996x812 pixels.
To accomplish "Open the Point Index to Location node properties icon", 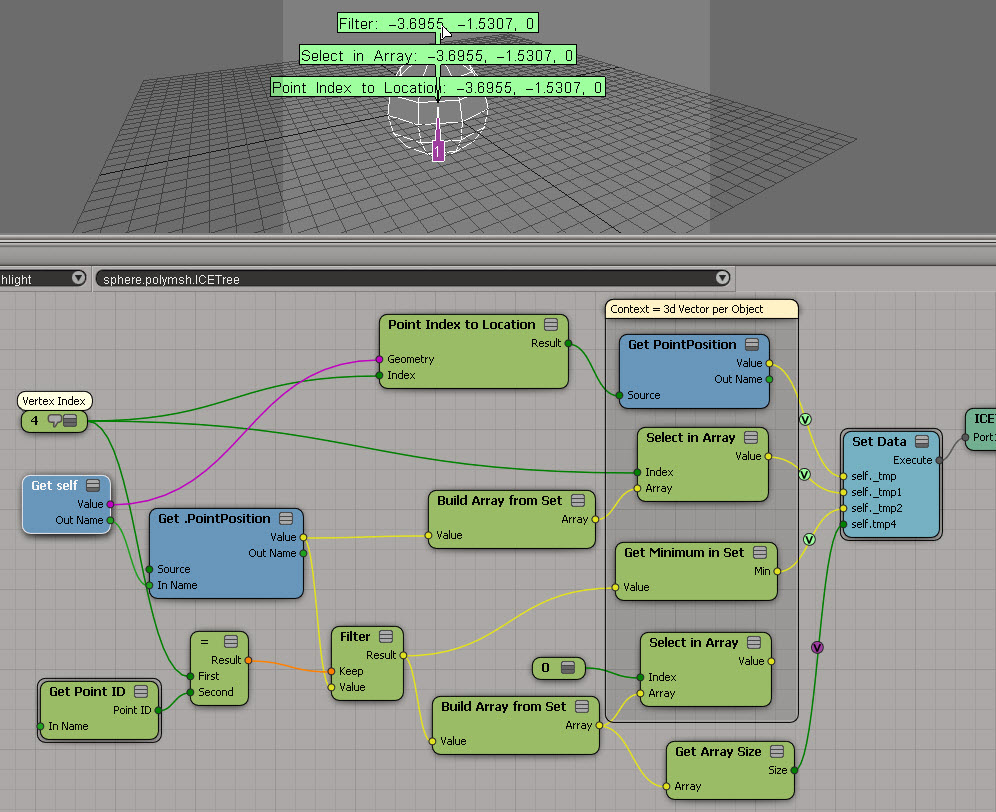I will point(551,325).
